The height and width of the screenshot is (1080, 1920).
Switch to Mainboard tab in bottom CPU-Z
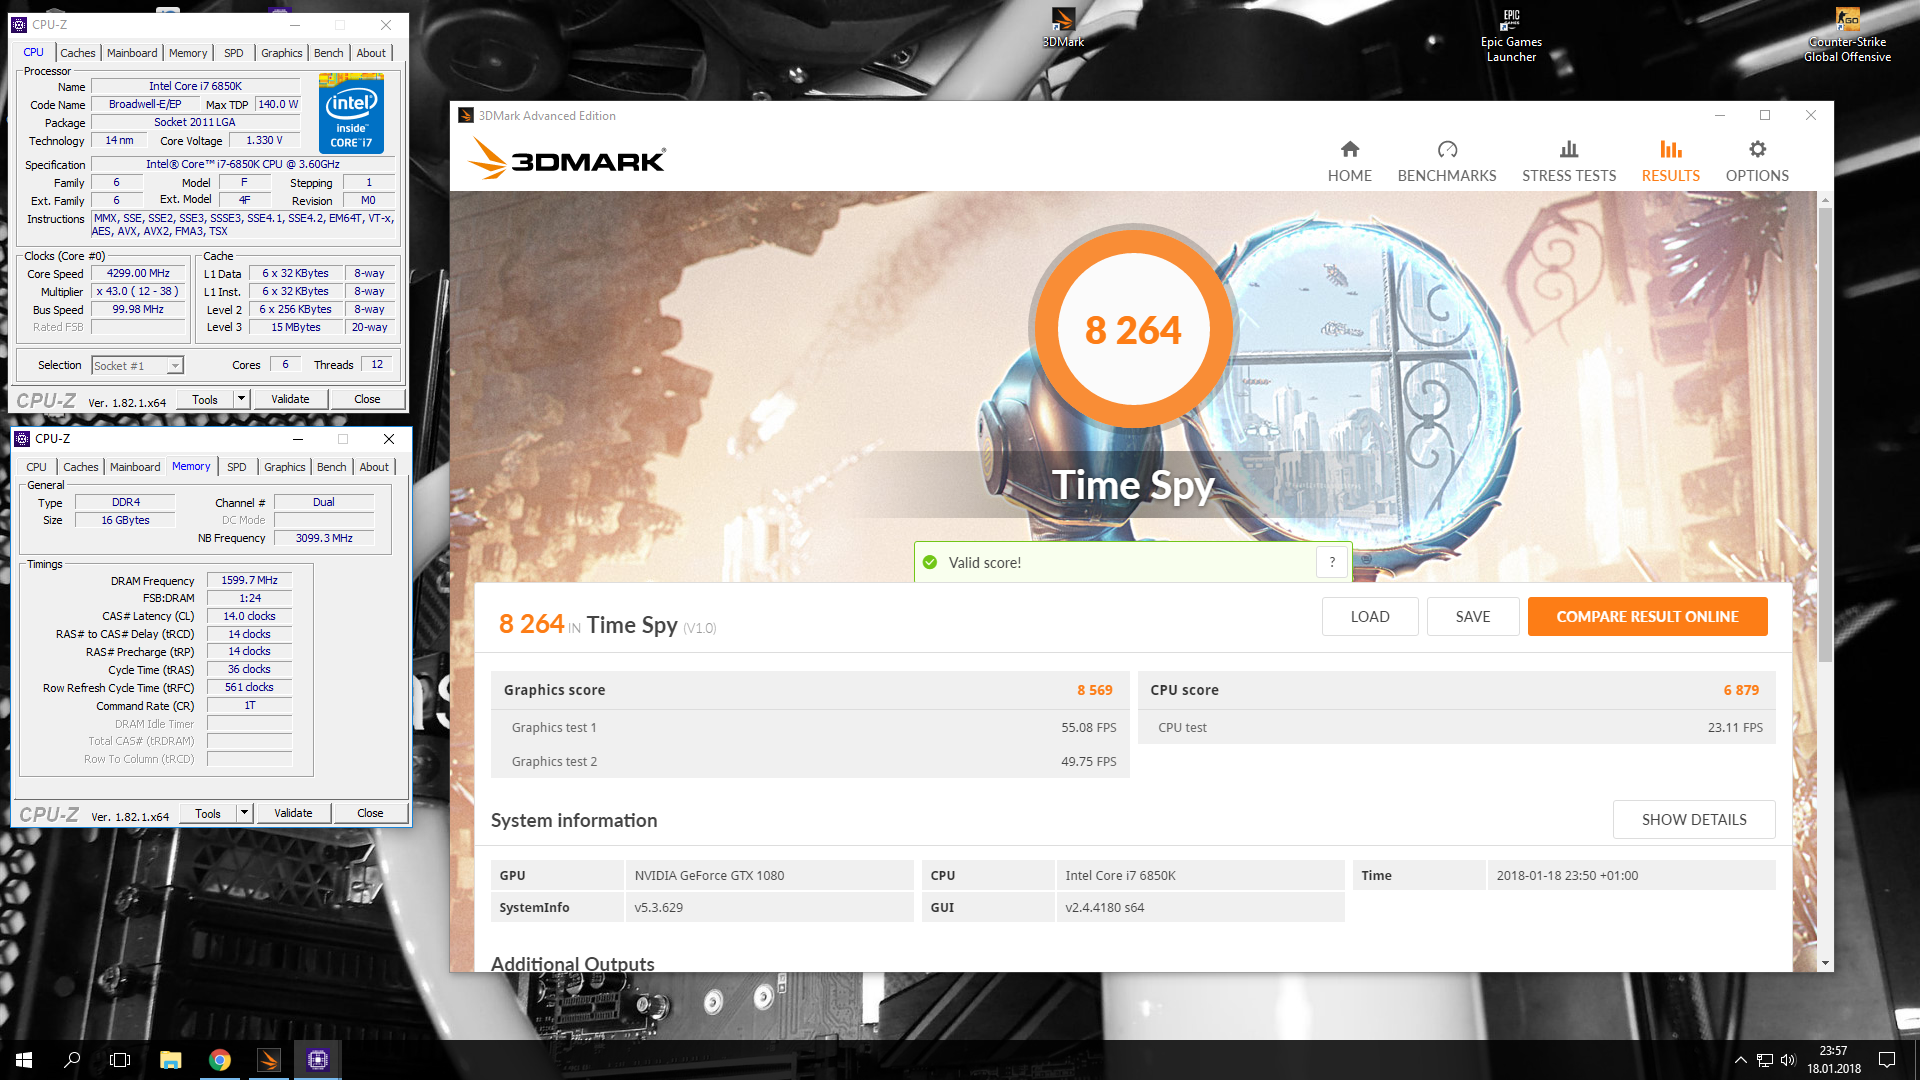click(135, 467)
